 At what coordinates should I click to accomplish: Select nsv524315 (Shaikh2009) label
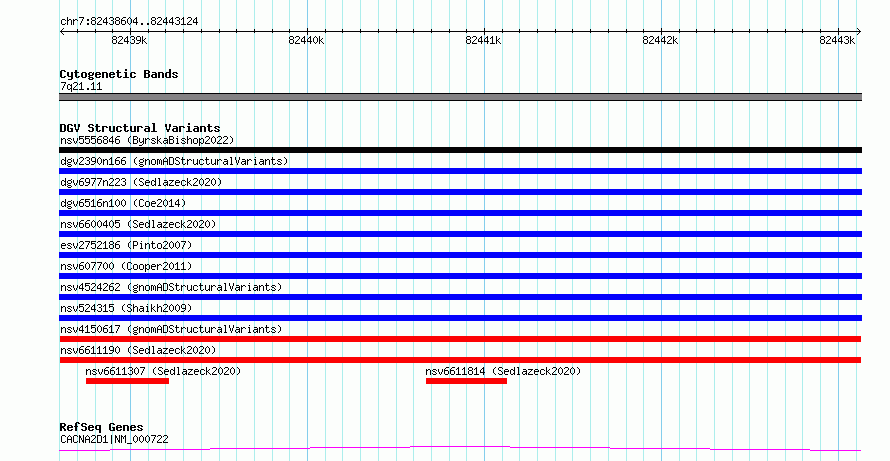pos(126,308)
